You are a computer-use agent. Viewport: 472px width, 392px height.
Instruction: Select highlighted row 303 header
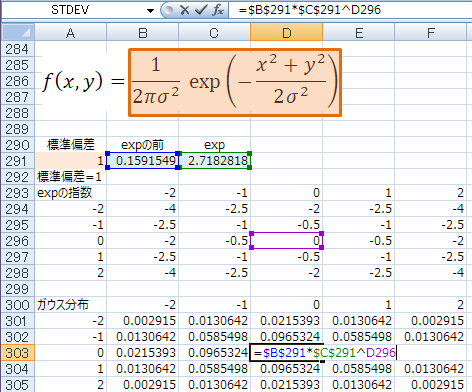coord(18,353)
